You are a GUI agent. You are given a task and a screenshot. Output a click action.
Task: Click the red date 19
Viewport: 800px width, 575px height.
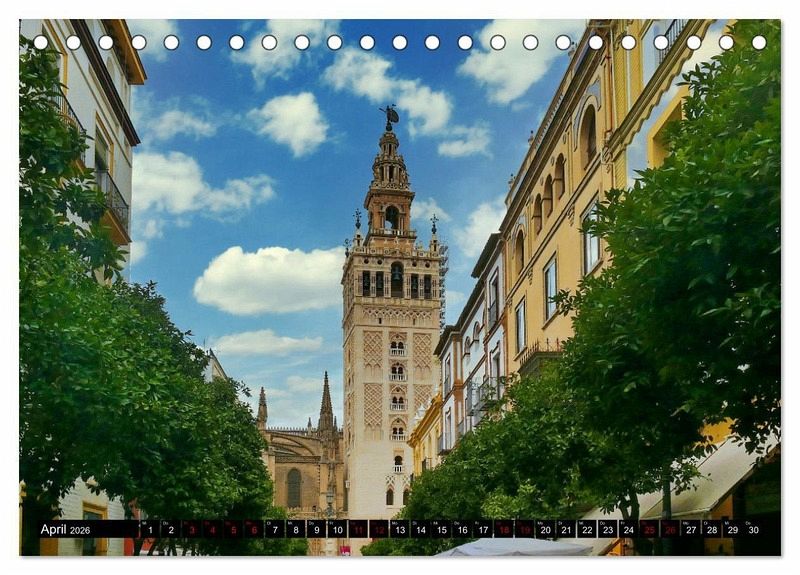tap(524, 529)
